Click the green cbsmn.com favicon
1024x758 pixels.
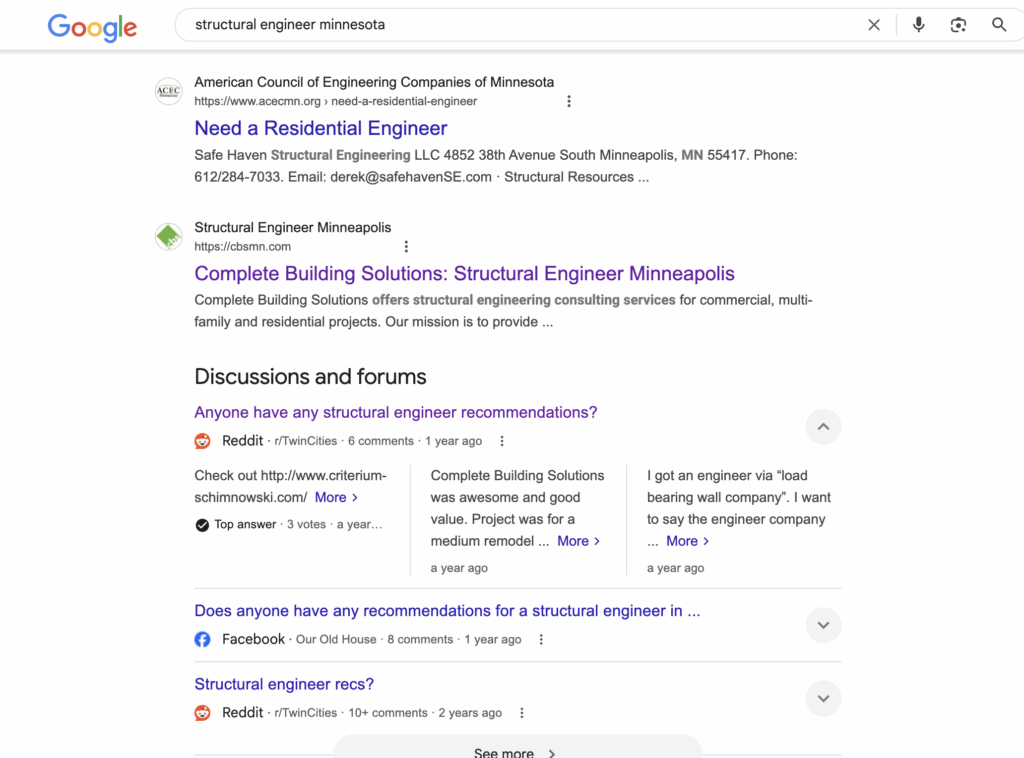pyautogui.click(x=168, y=236)
